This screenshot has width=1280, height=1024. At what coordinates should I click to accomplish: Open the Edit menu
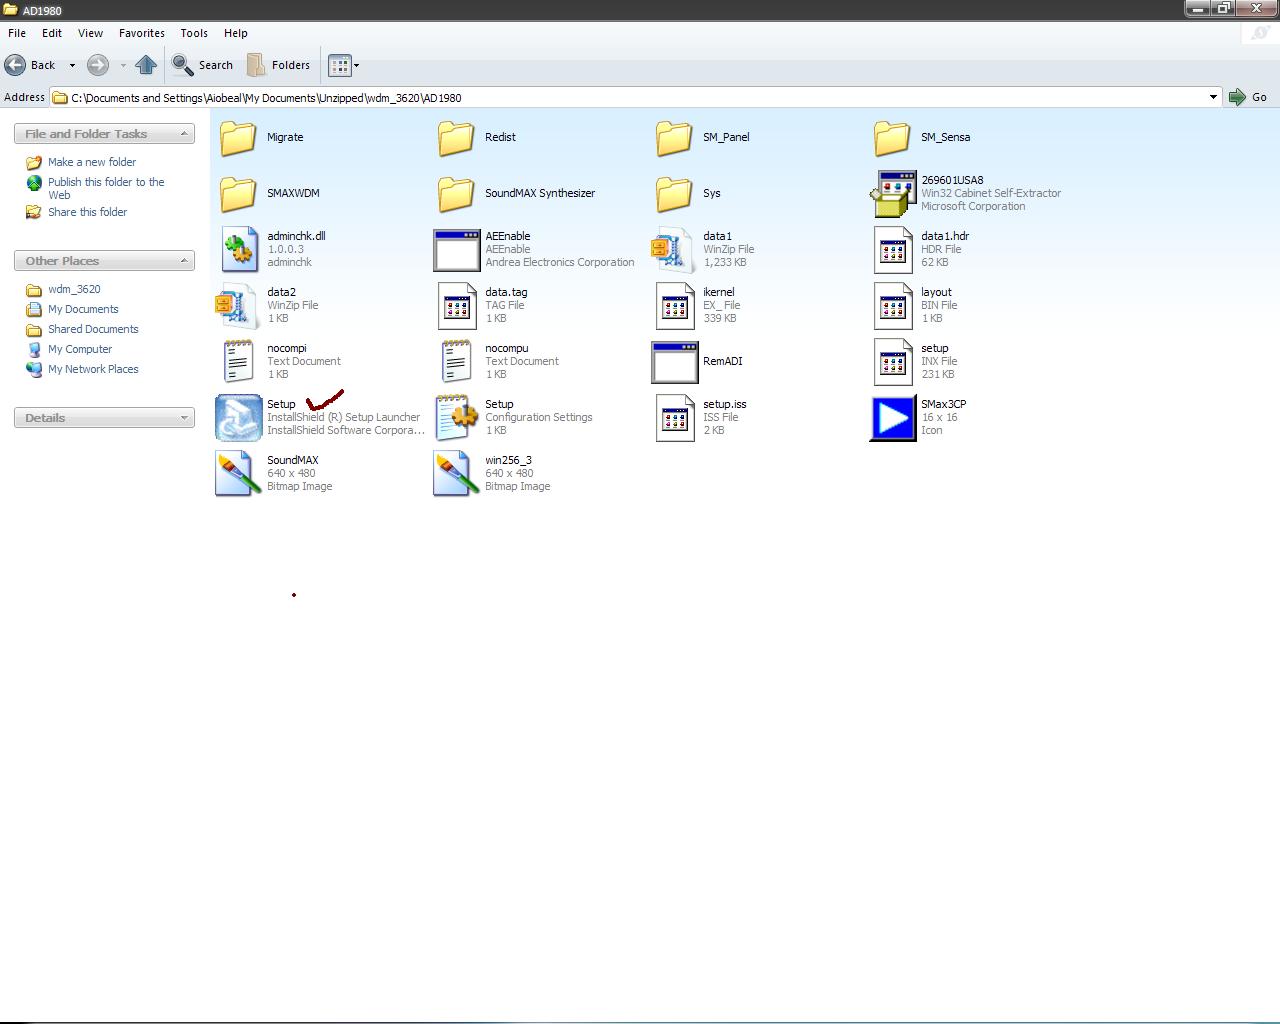tap(51, 33)
